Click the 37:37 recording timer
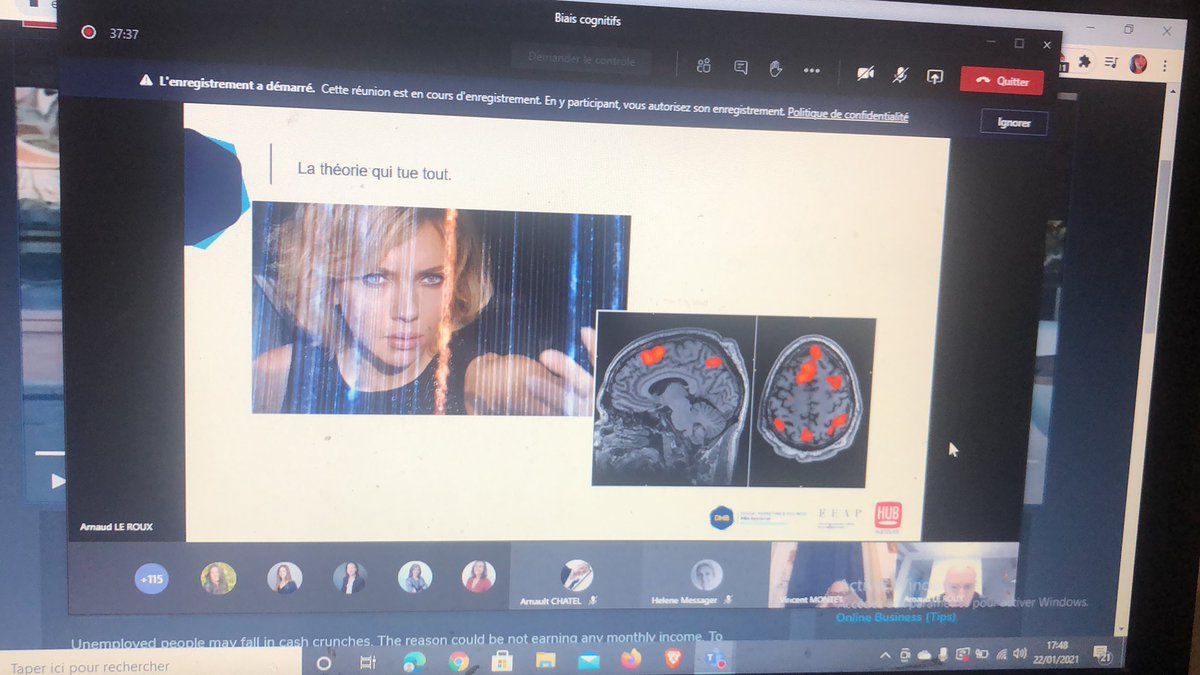1200x675 pixels. 124,33
